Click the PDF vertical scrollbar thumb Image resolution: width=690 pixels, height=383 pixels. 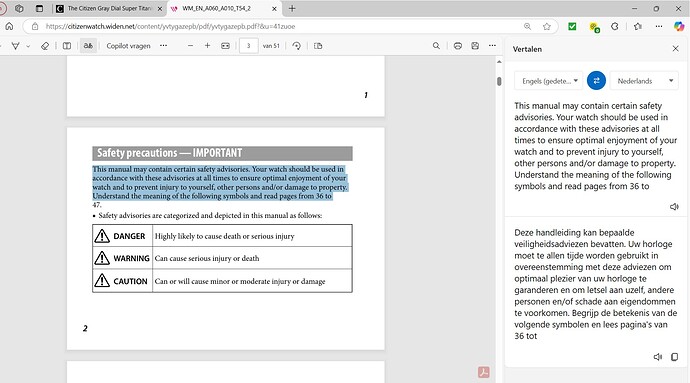click(x=499, y=81)
